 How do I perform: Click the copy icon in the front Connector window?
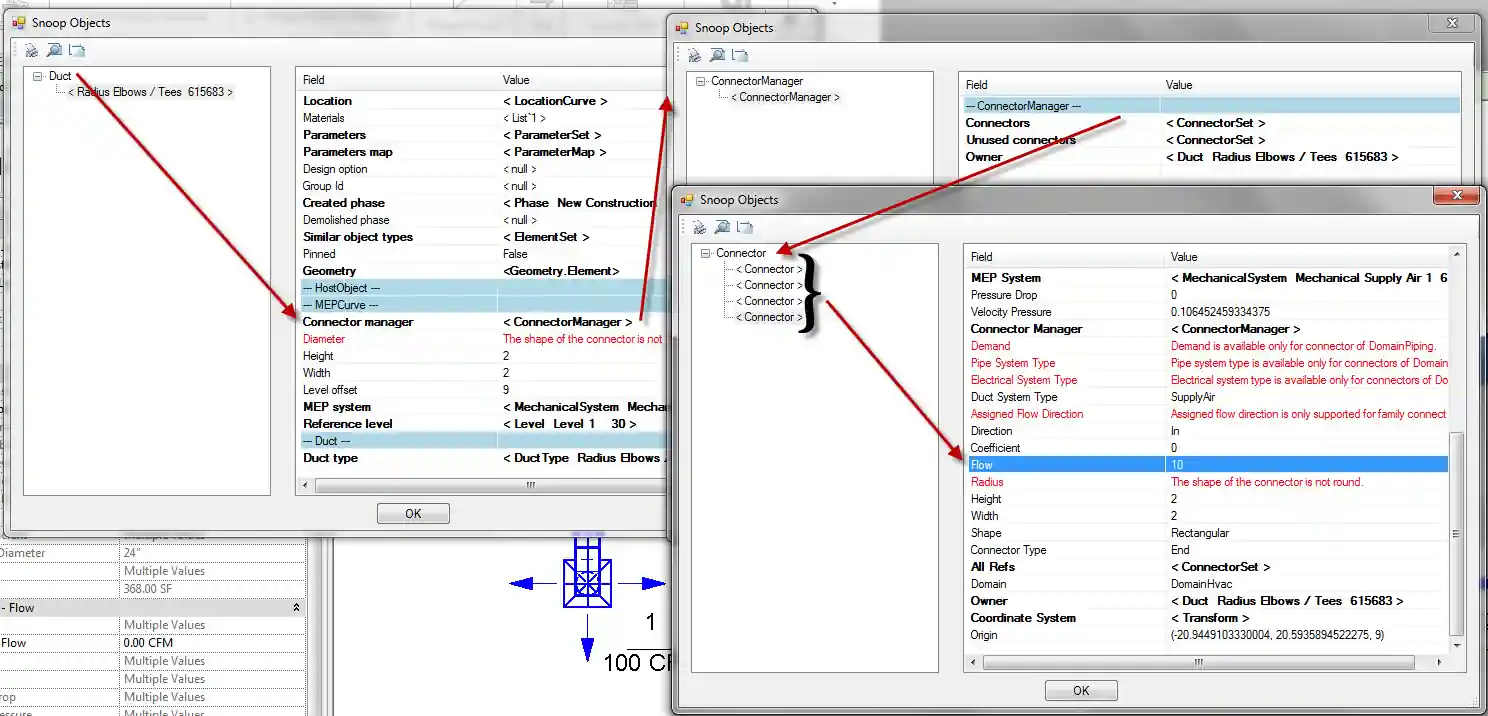743,227
